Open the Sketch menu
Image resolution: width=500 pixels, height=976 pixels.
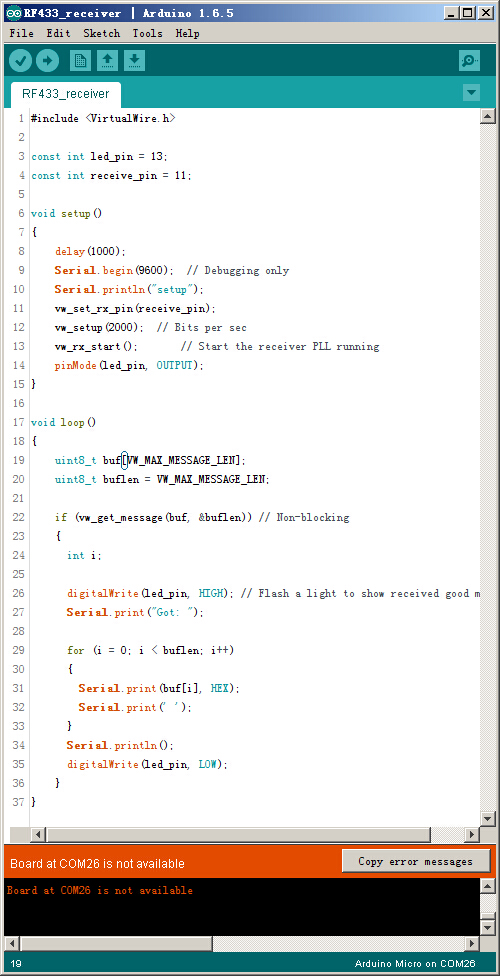tap(102, 34)
